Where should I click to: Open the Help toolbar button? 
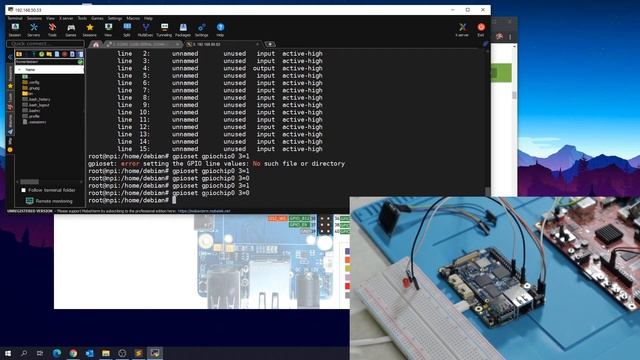coord(220,30)
